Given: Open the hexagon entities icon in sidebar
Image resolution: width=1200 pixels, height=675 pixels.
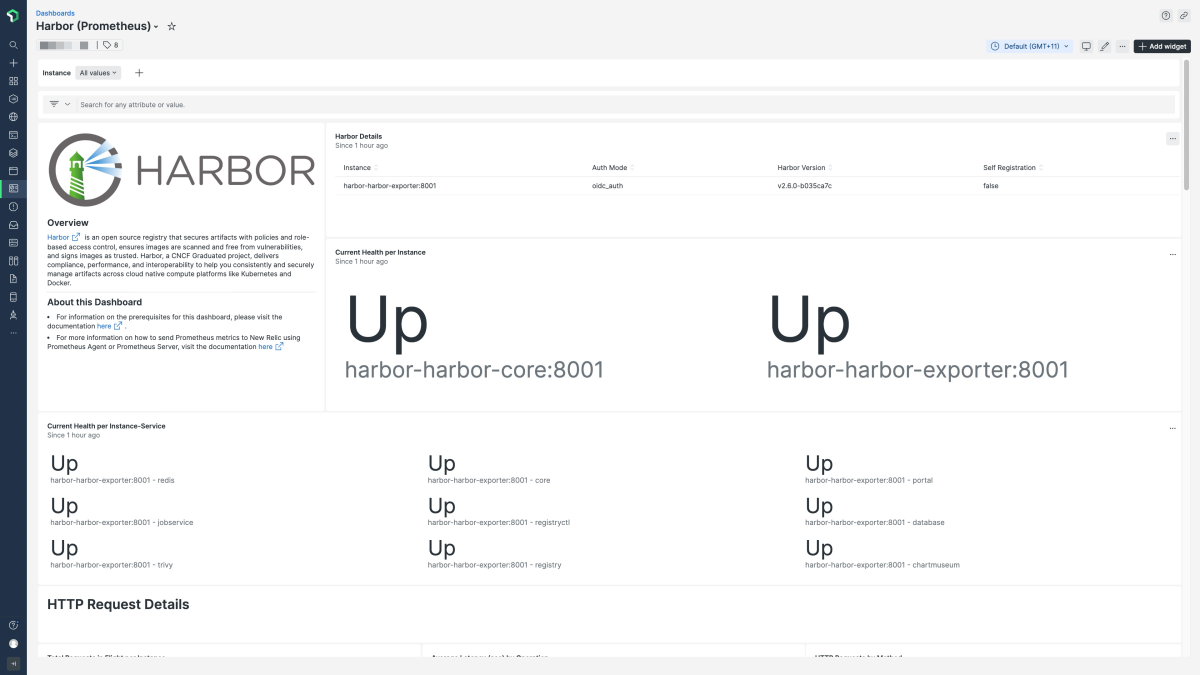Looking at the screenshot, I should pos(13,99).
